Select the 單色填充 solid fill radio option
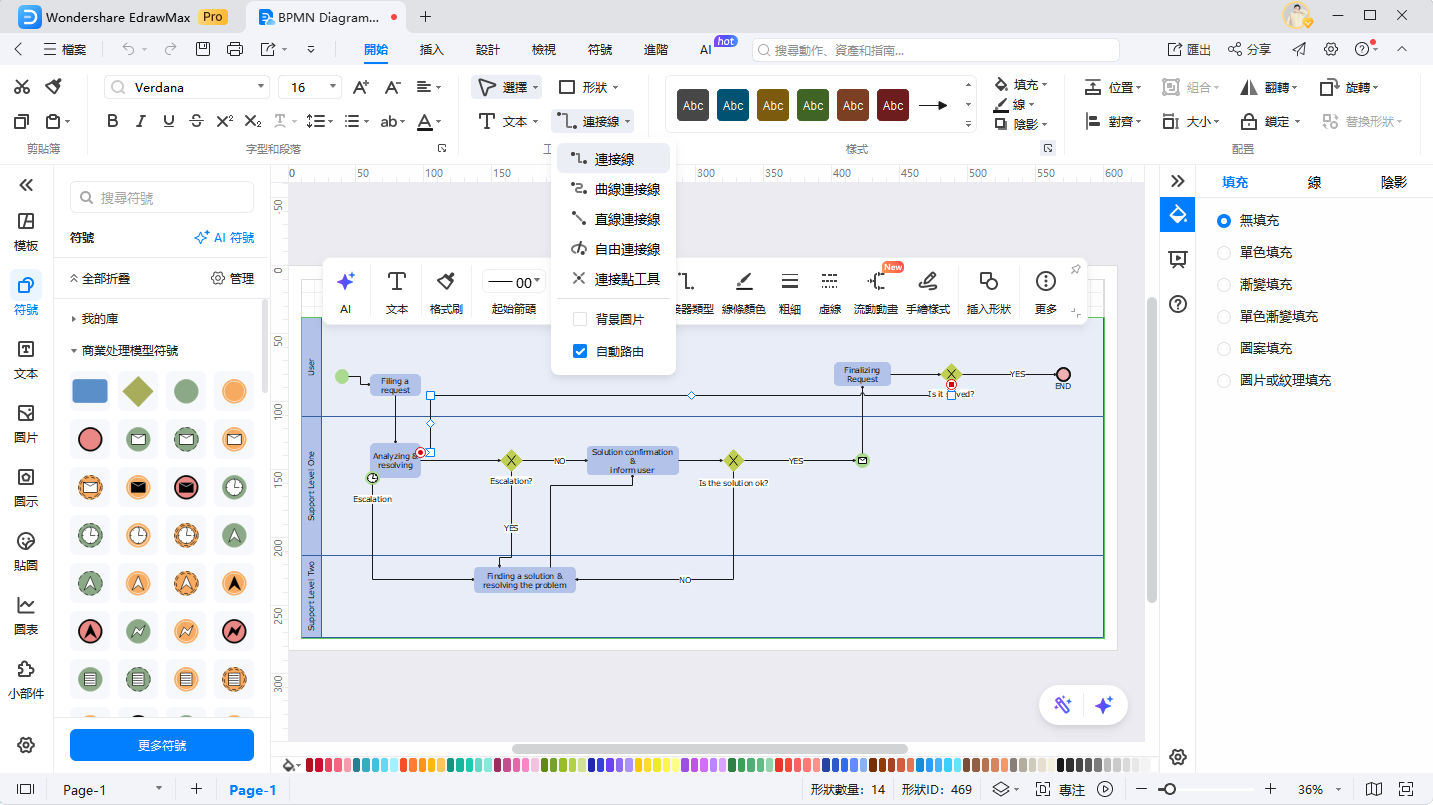The image size is (1433, 805). (x=1224, y=252)
